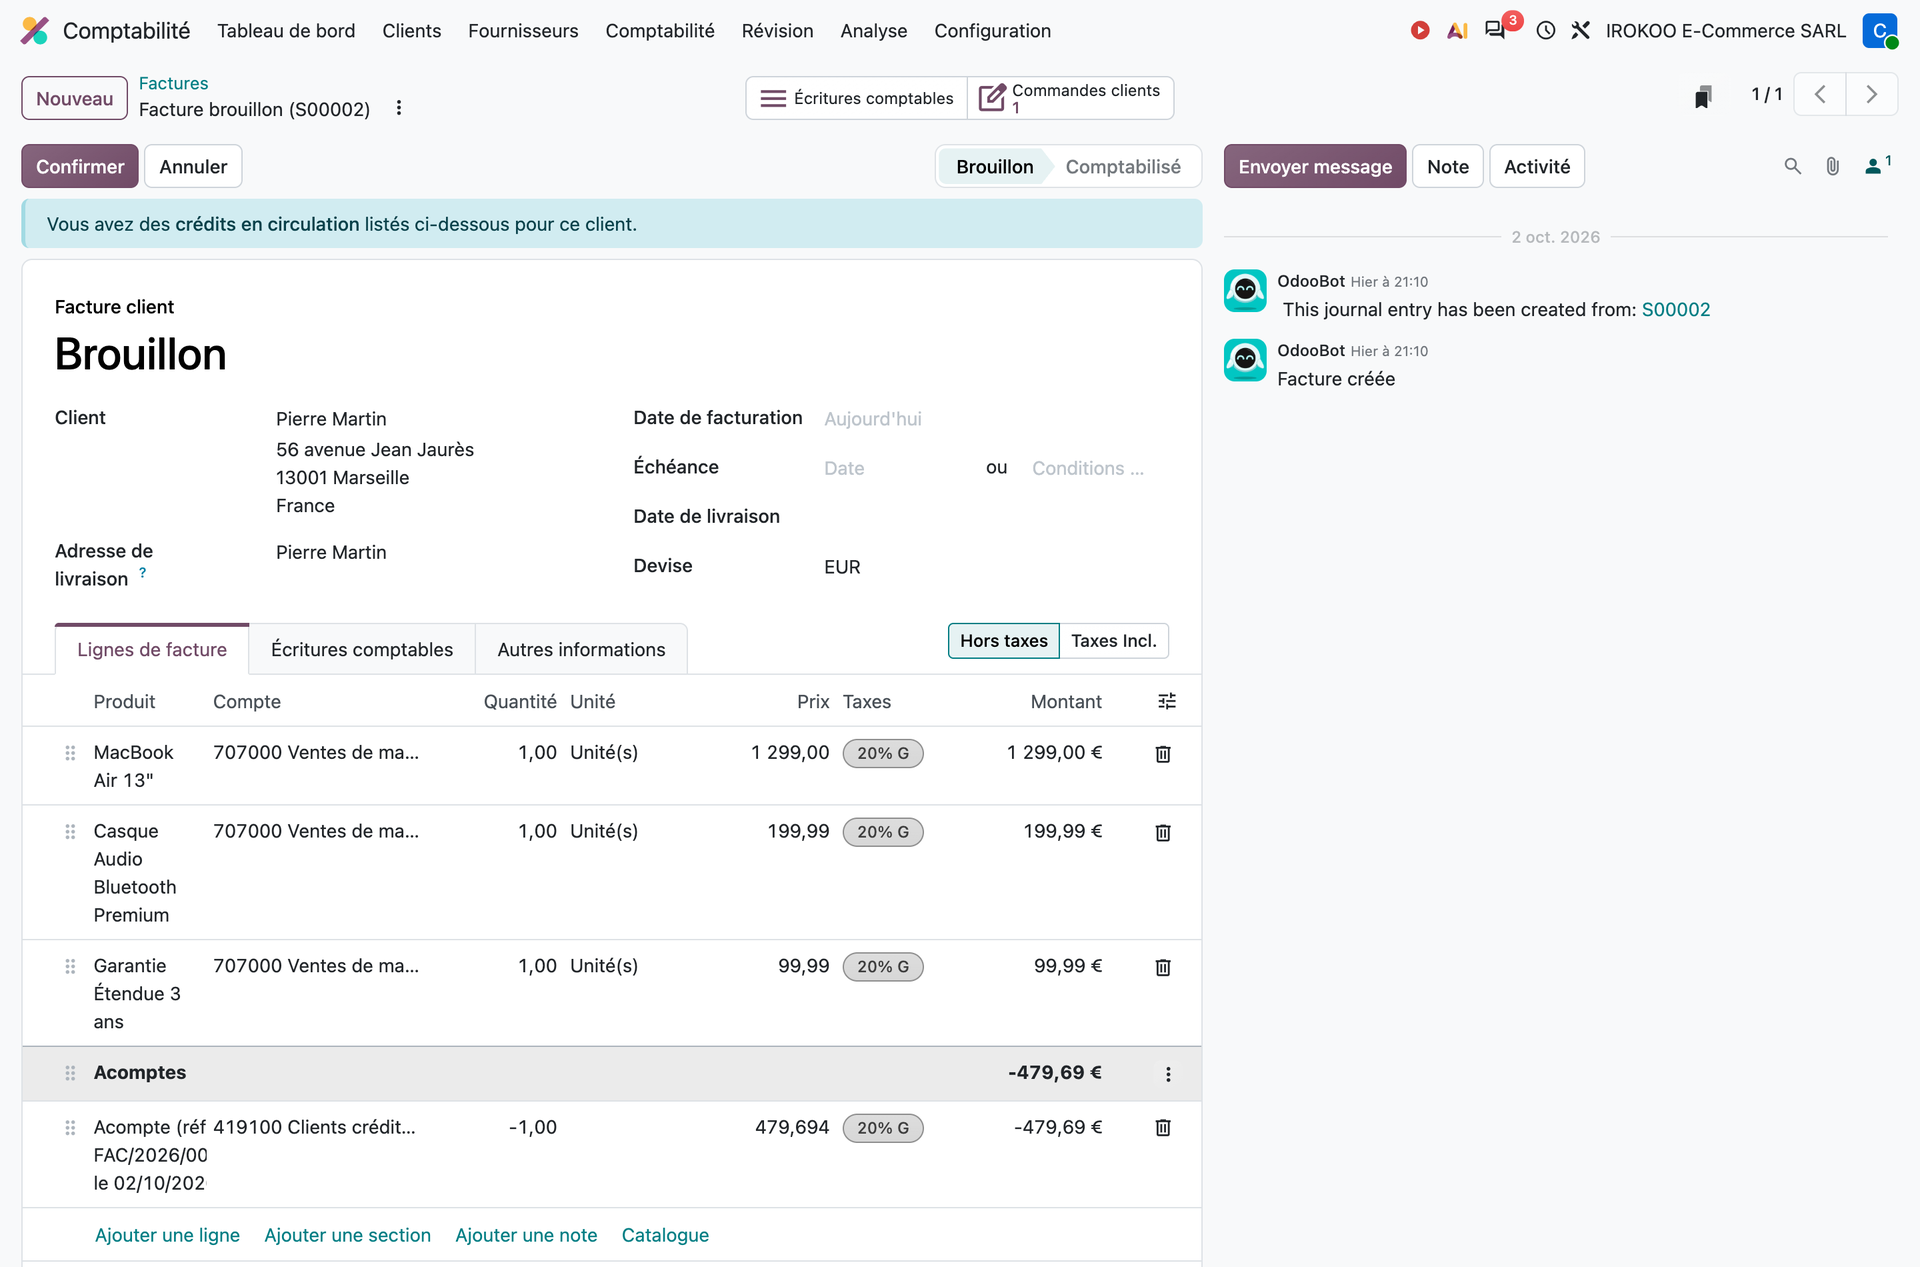Delete the Acompte invoice line
The image size is (1920, 1267).
tap(1163, 1128)
